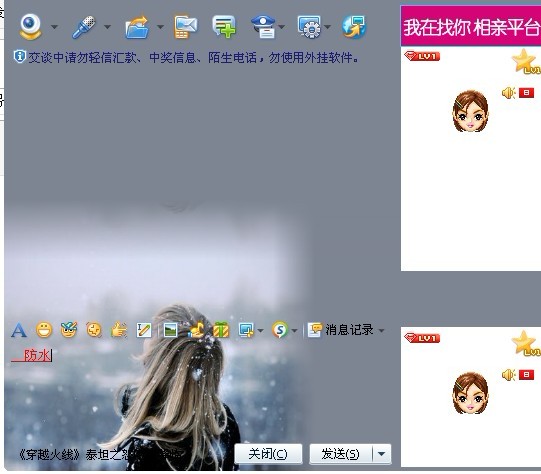Screen dimensions: 541x474
Task: Expand Soso search options arrow
Action: click(294, 330)
